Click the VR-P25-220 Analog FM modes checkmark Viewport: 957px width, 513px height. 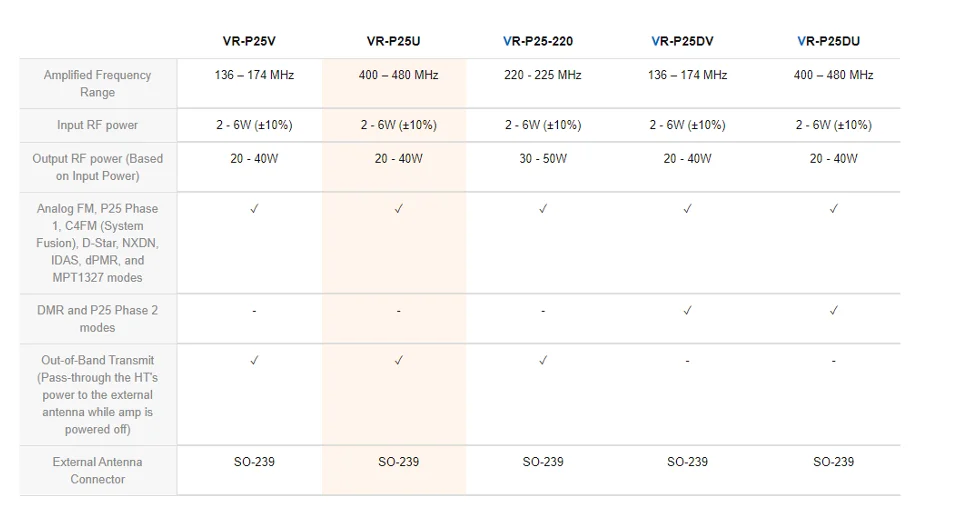(543, 209)
